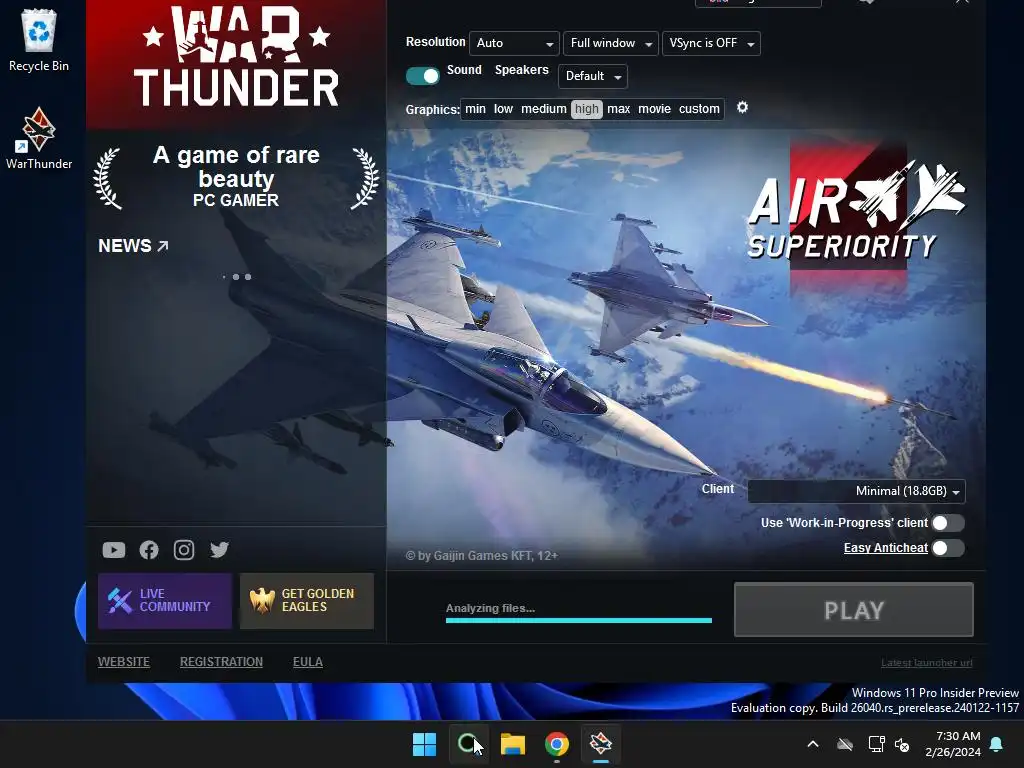The width and height of the screenshot is (1024, 768).
Task: Select medium graphics preset
Action: click(543, 109)
